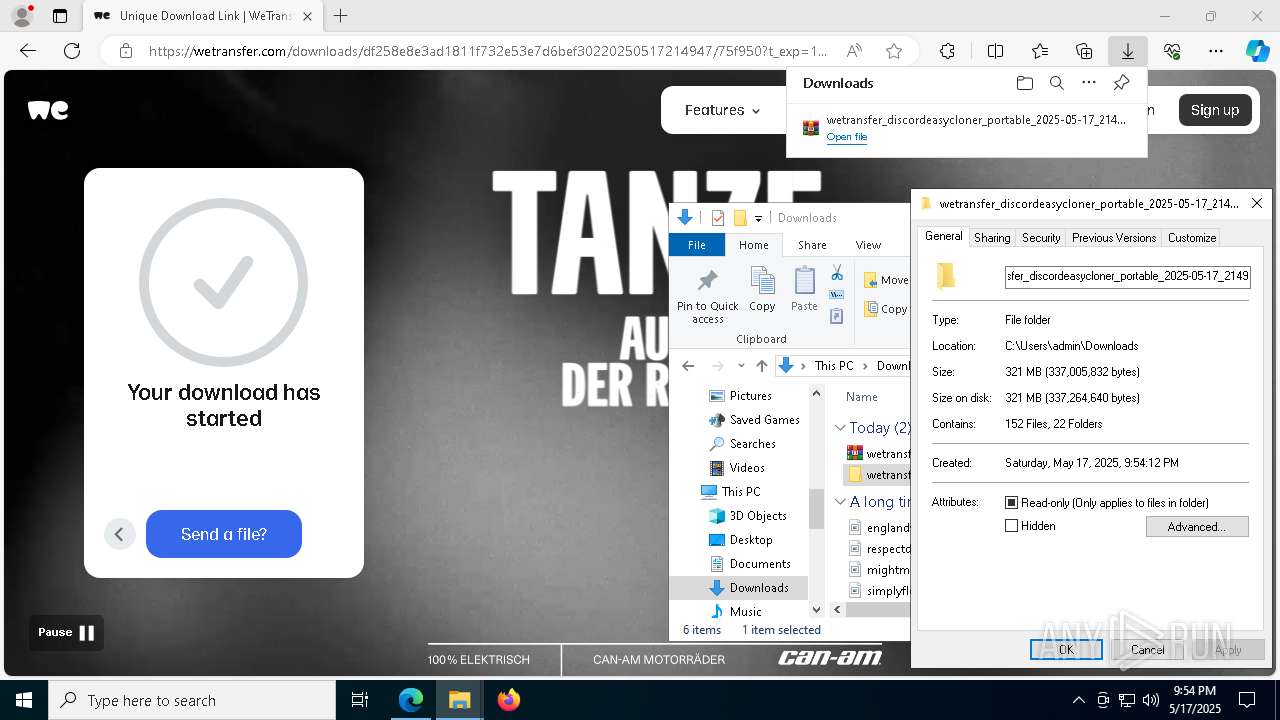Go back in browser
The height and width of the screenshot is (720, 1280).
pos(28,51)
